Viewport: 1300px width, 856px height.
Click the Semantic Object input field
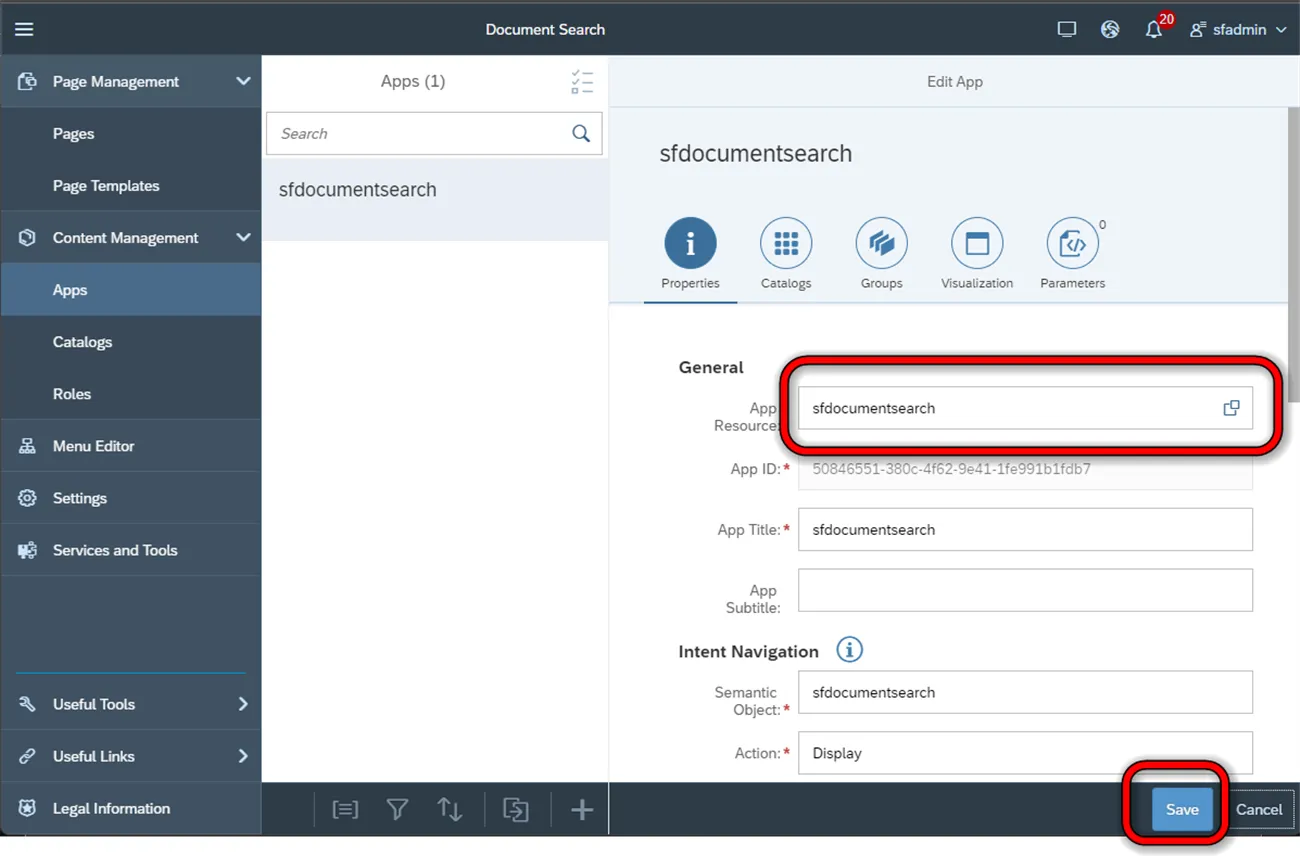1025,692
